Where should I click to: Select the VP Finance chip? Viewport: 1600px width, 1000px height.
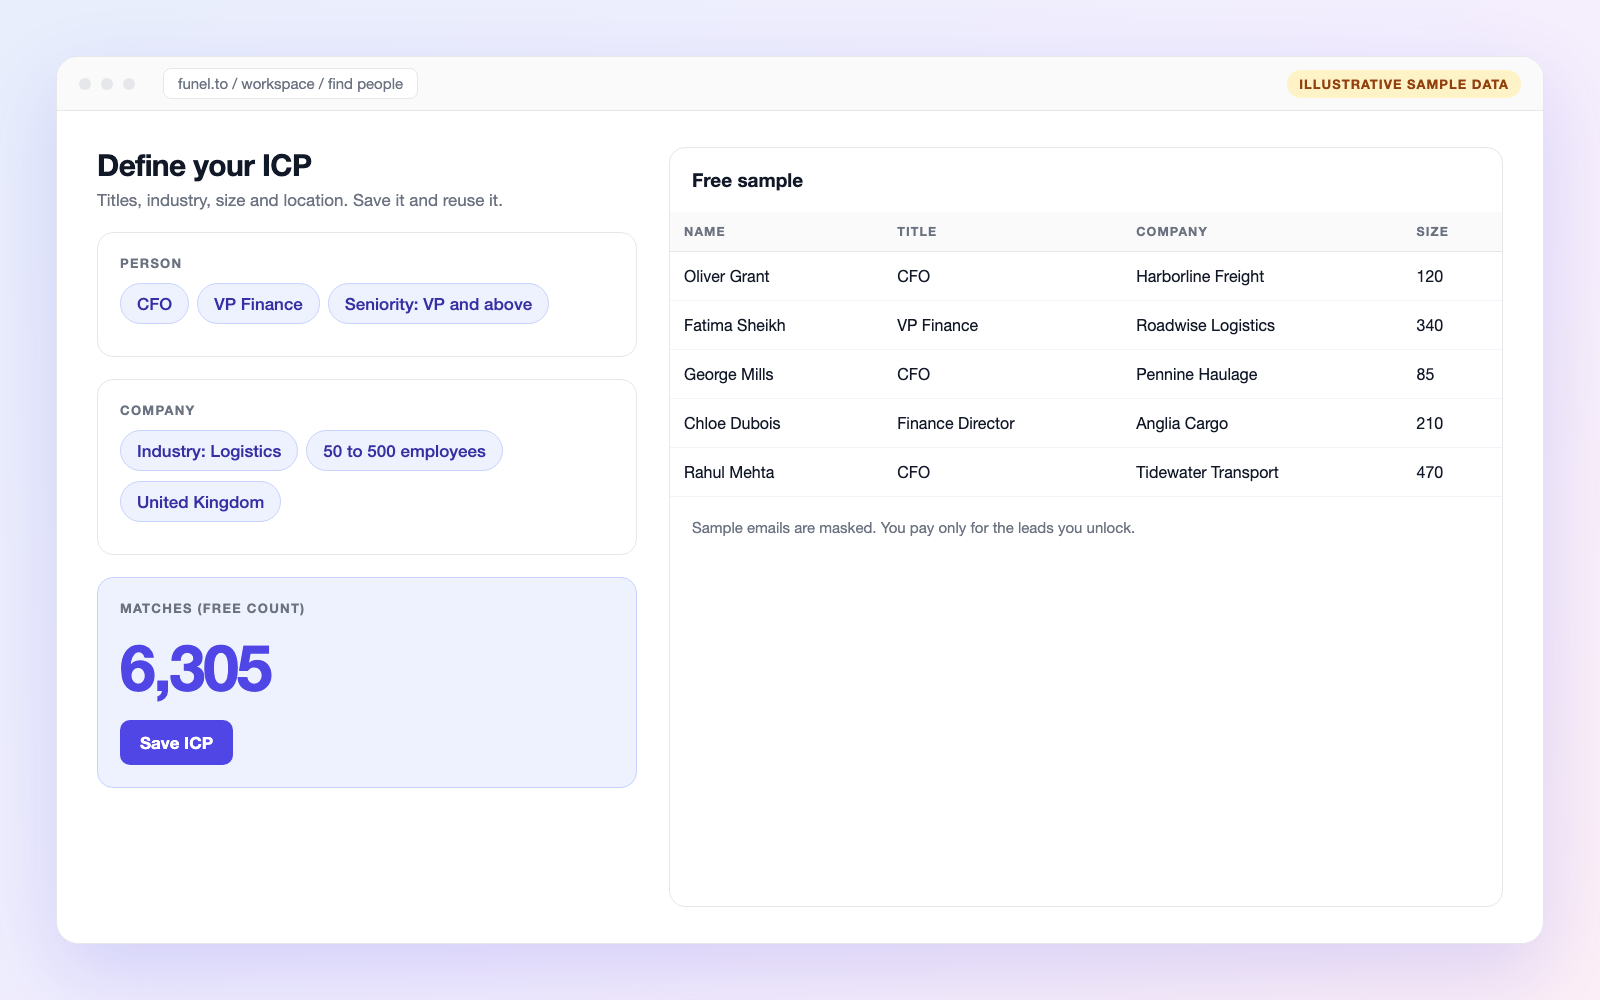coord(258,304)
